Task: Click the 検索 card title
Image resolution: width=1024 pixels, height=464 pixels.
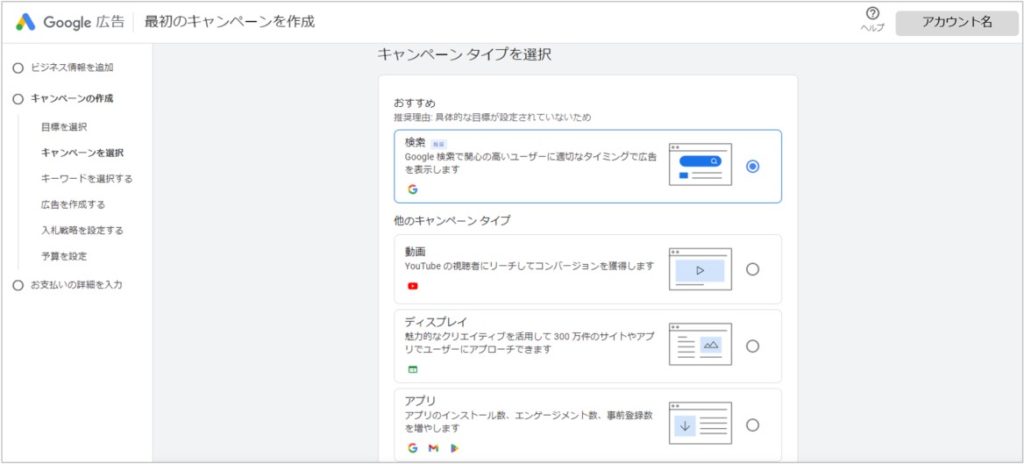Action: click(x=415, y=142)
